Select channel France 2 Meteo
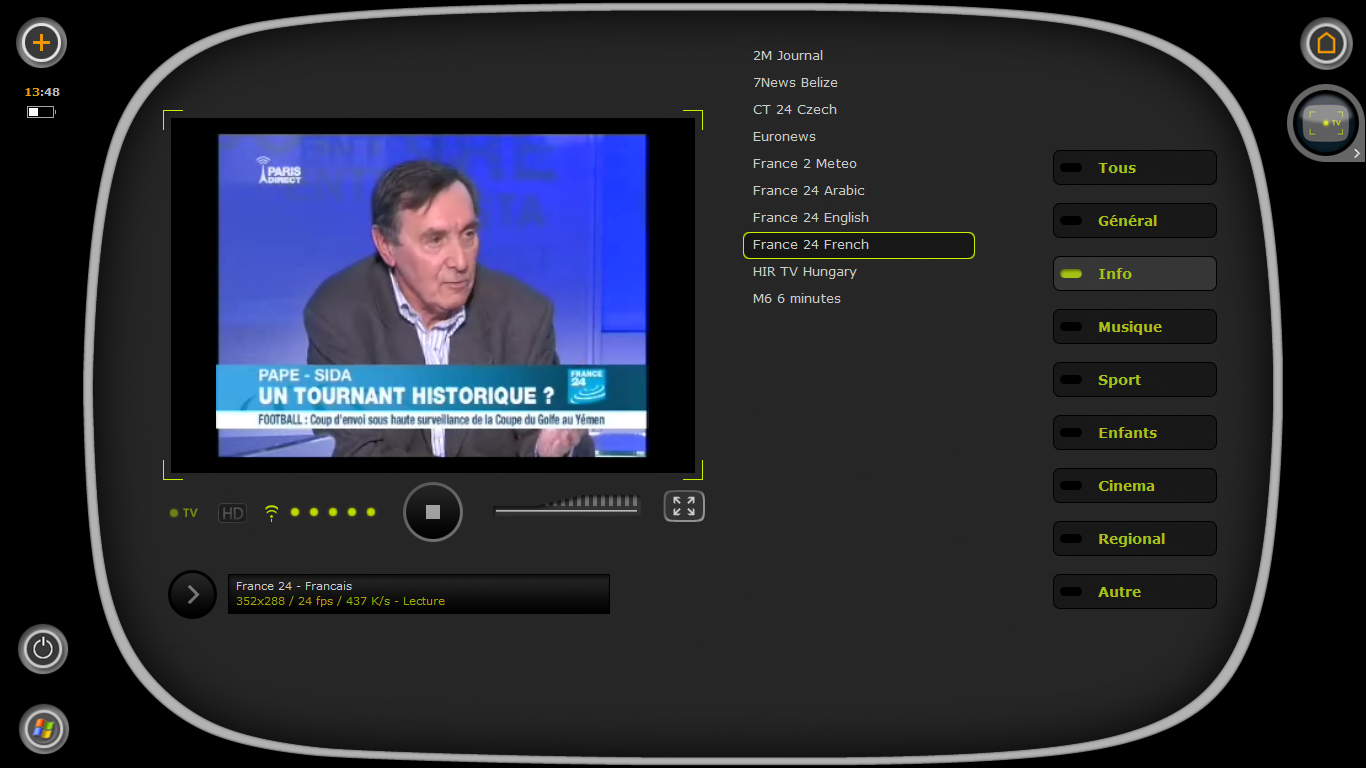The image size is (1366, 768). 805,164
